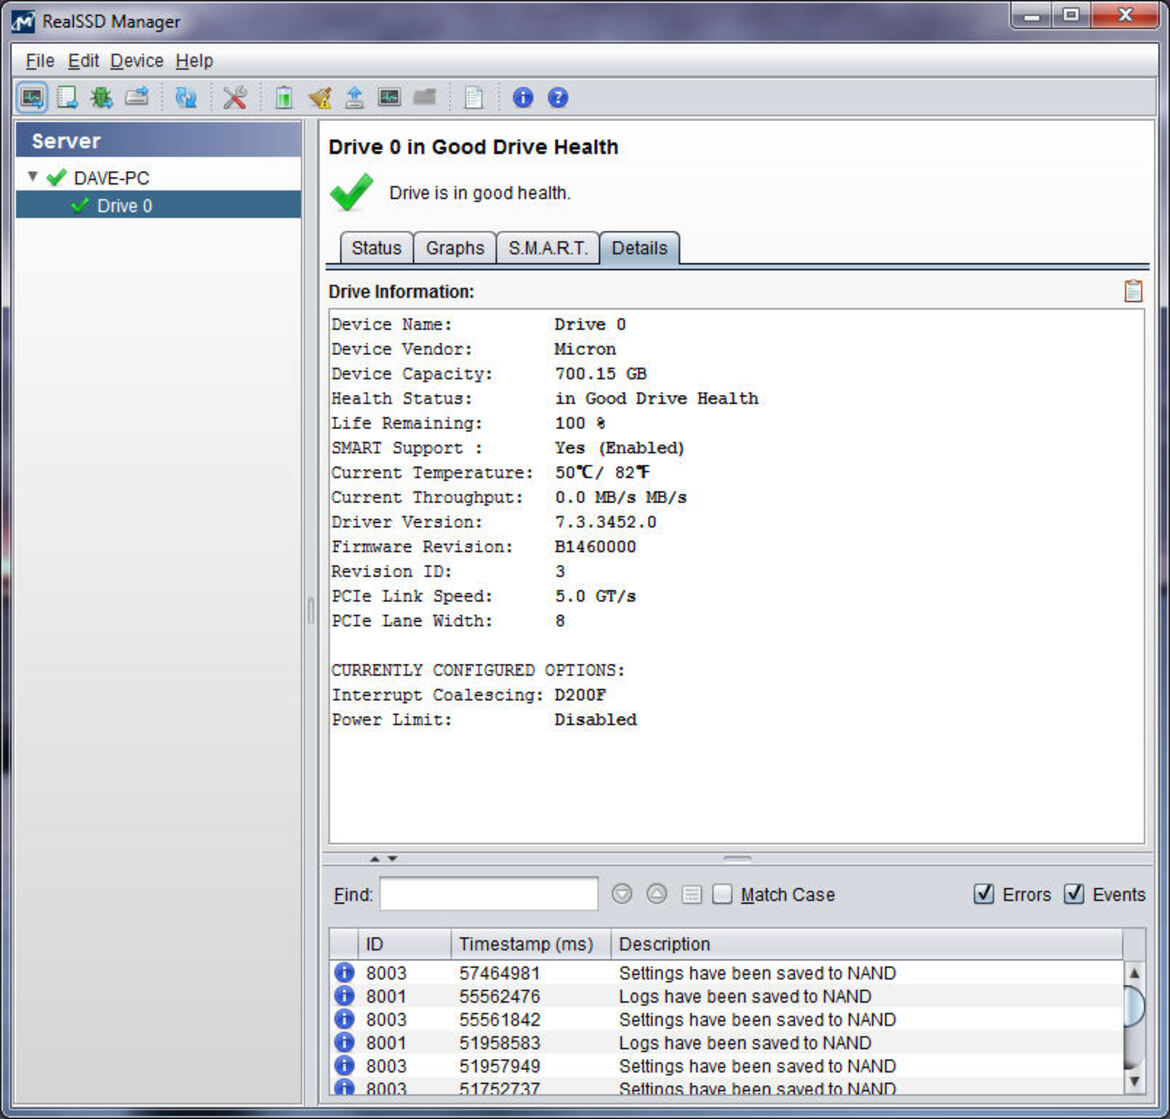
Task: Open the Device menu
Action: click(x=137, y=60)
